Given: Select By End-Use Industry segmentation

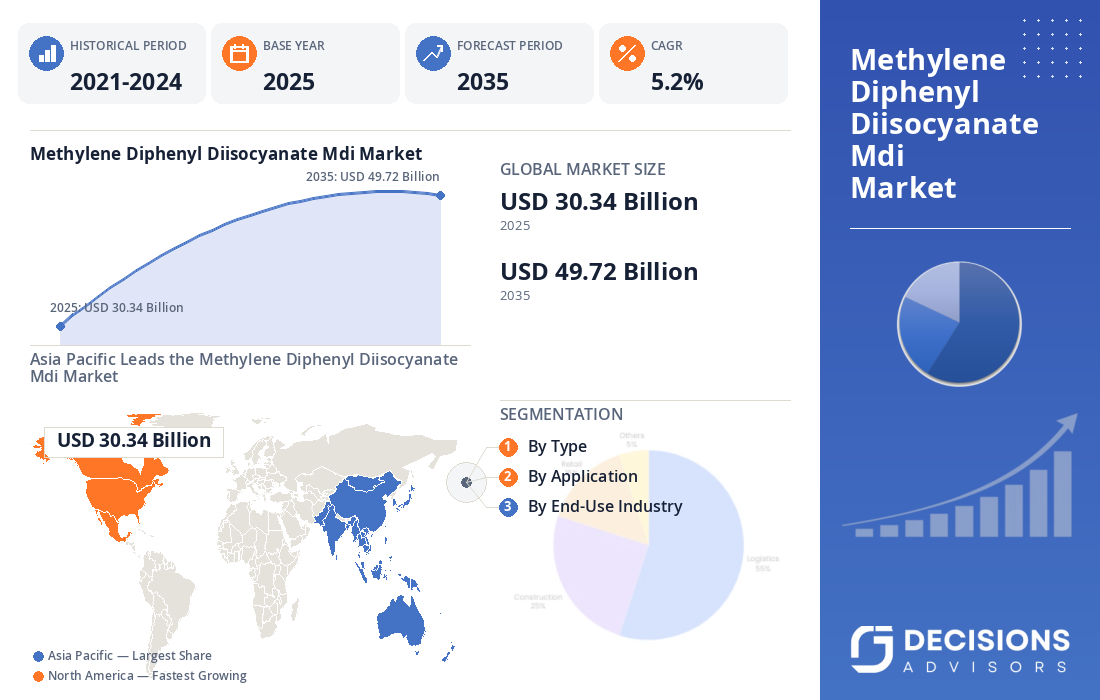Looking at the screenshot, I should point(605,506).
